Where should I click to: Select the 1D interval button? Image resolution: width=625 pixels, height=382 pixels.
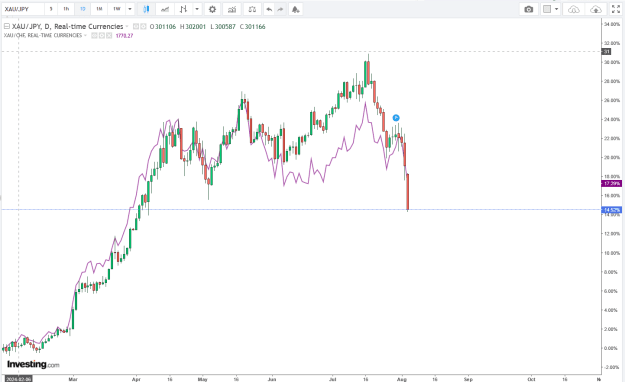click(83, 9)
